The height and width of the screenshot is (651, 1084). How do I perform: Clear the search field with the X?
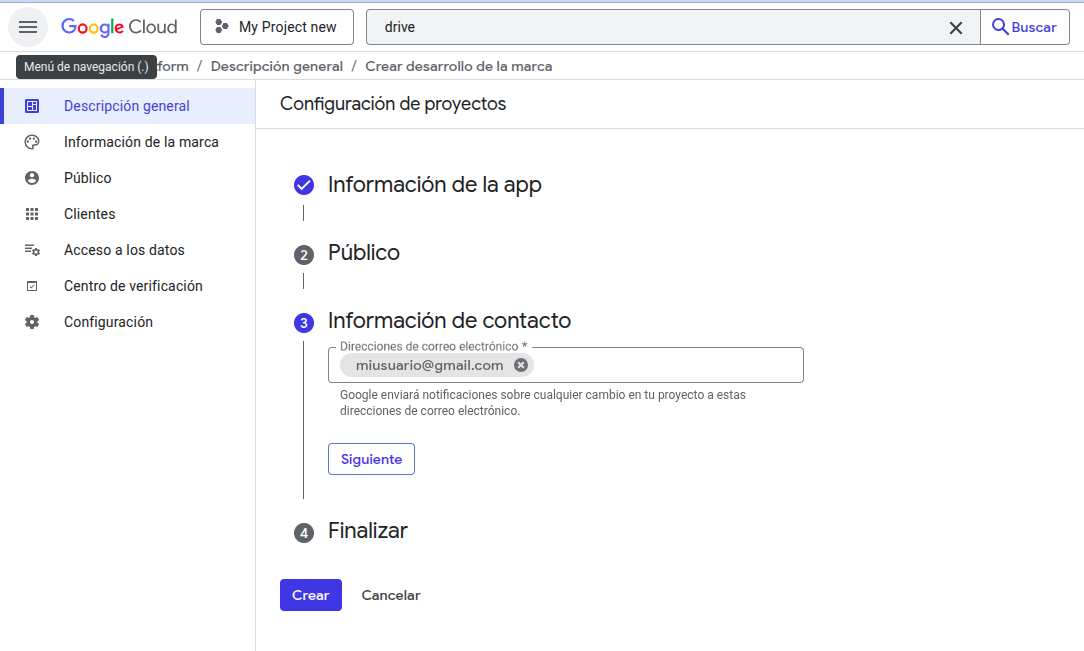click(955, 28)
